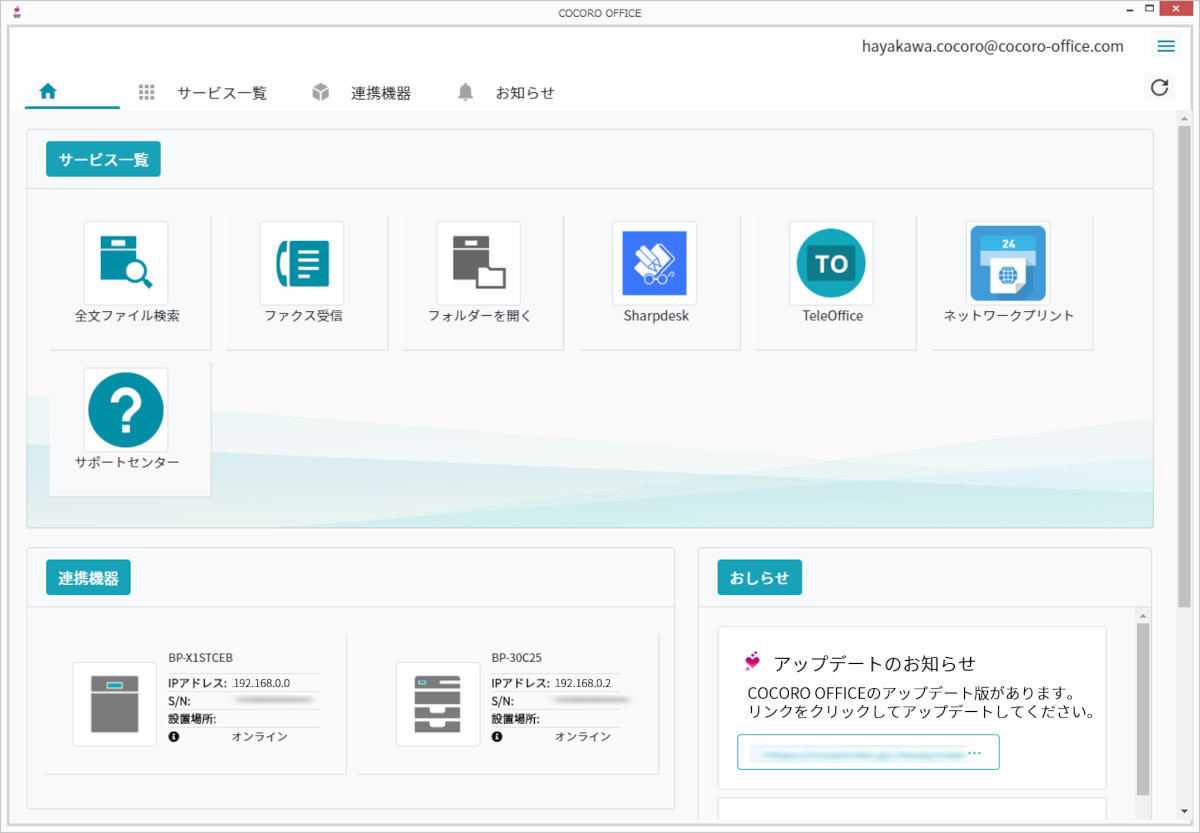Open the TeleOffice service icon
Viewport: 1200px width, 833px height.
tap(831, 264)
